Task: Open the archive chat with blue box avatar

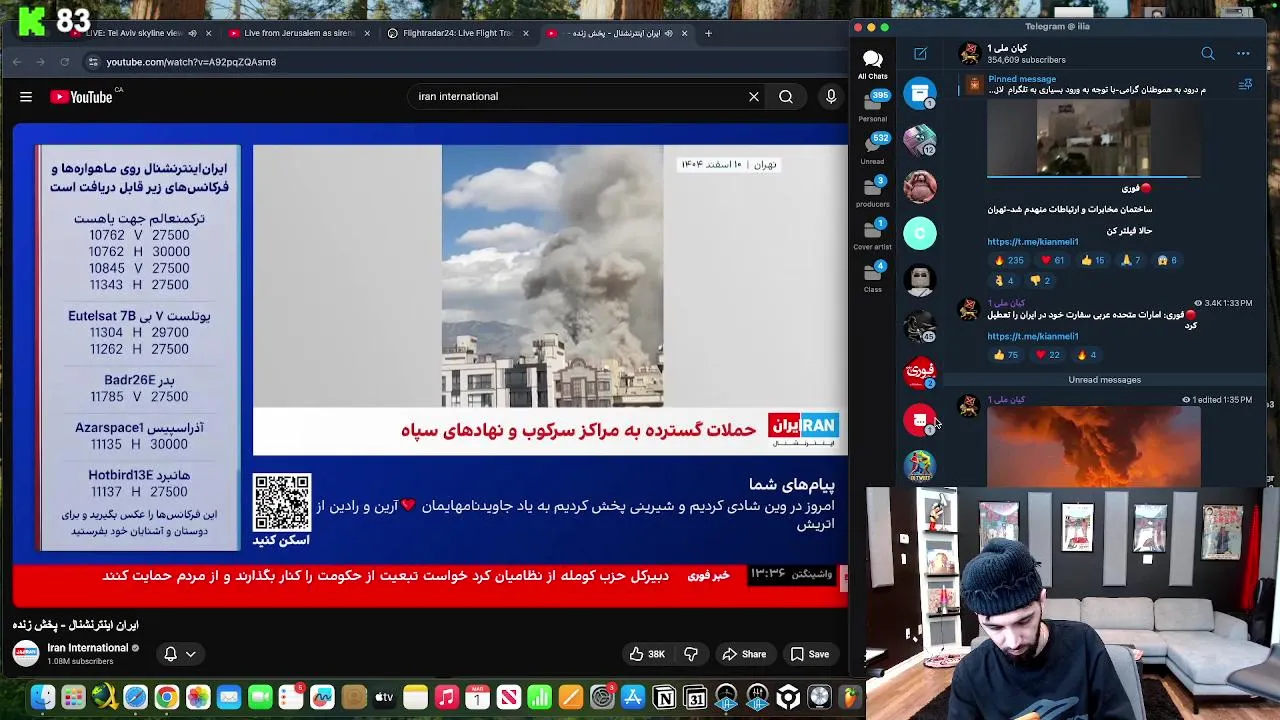Action: click(x=920, y=93)
